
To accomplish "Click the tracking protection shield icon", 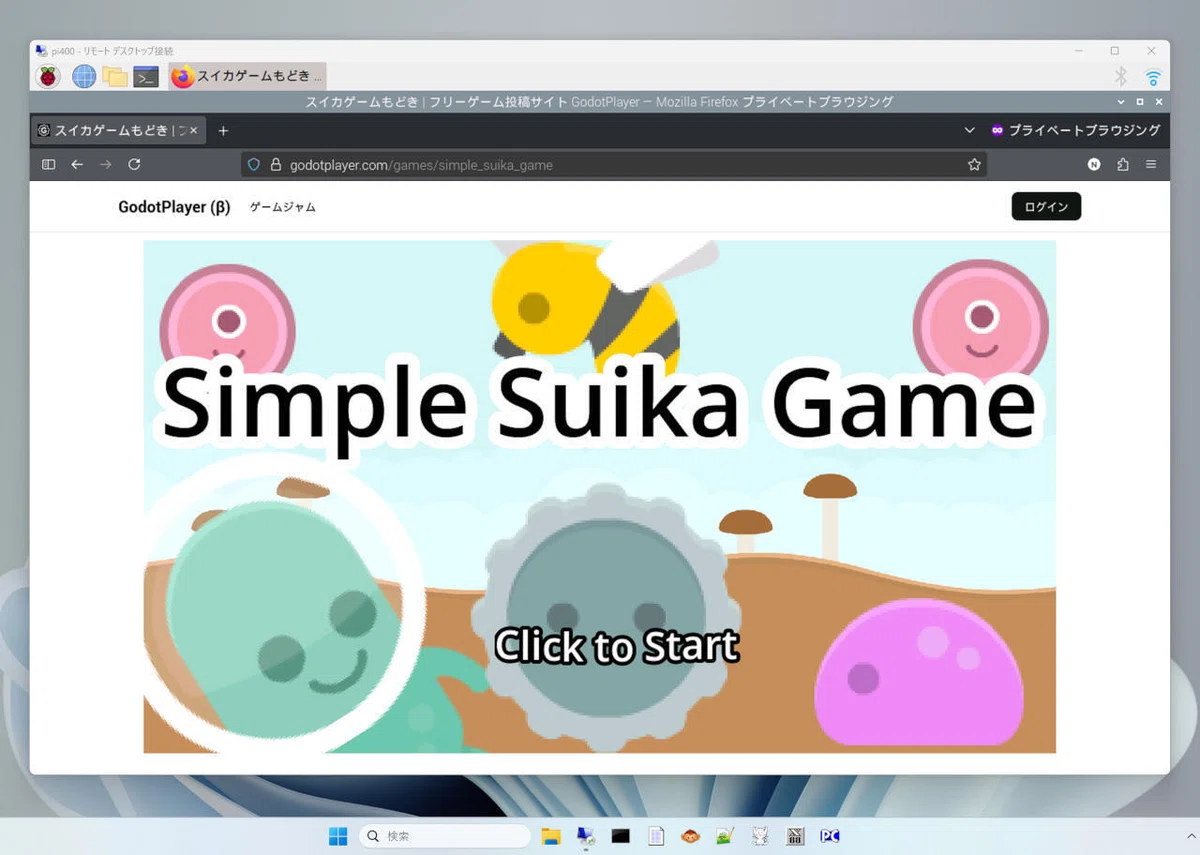I will coord(254,165).
